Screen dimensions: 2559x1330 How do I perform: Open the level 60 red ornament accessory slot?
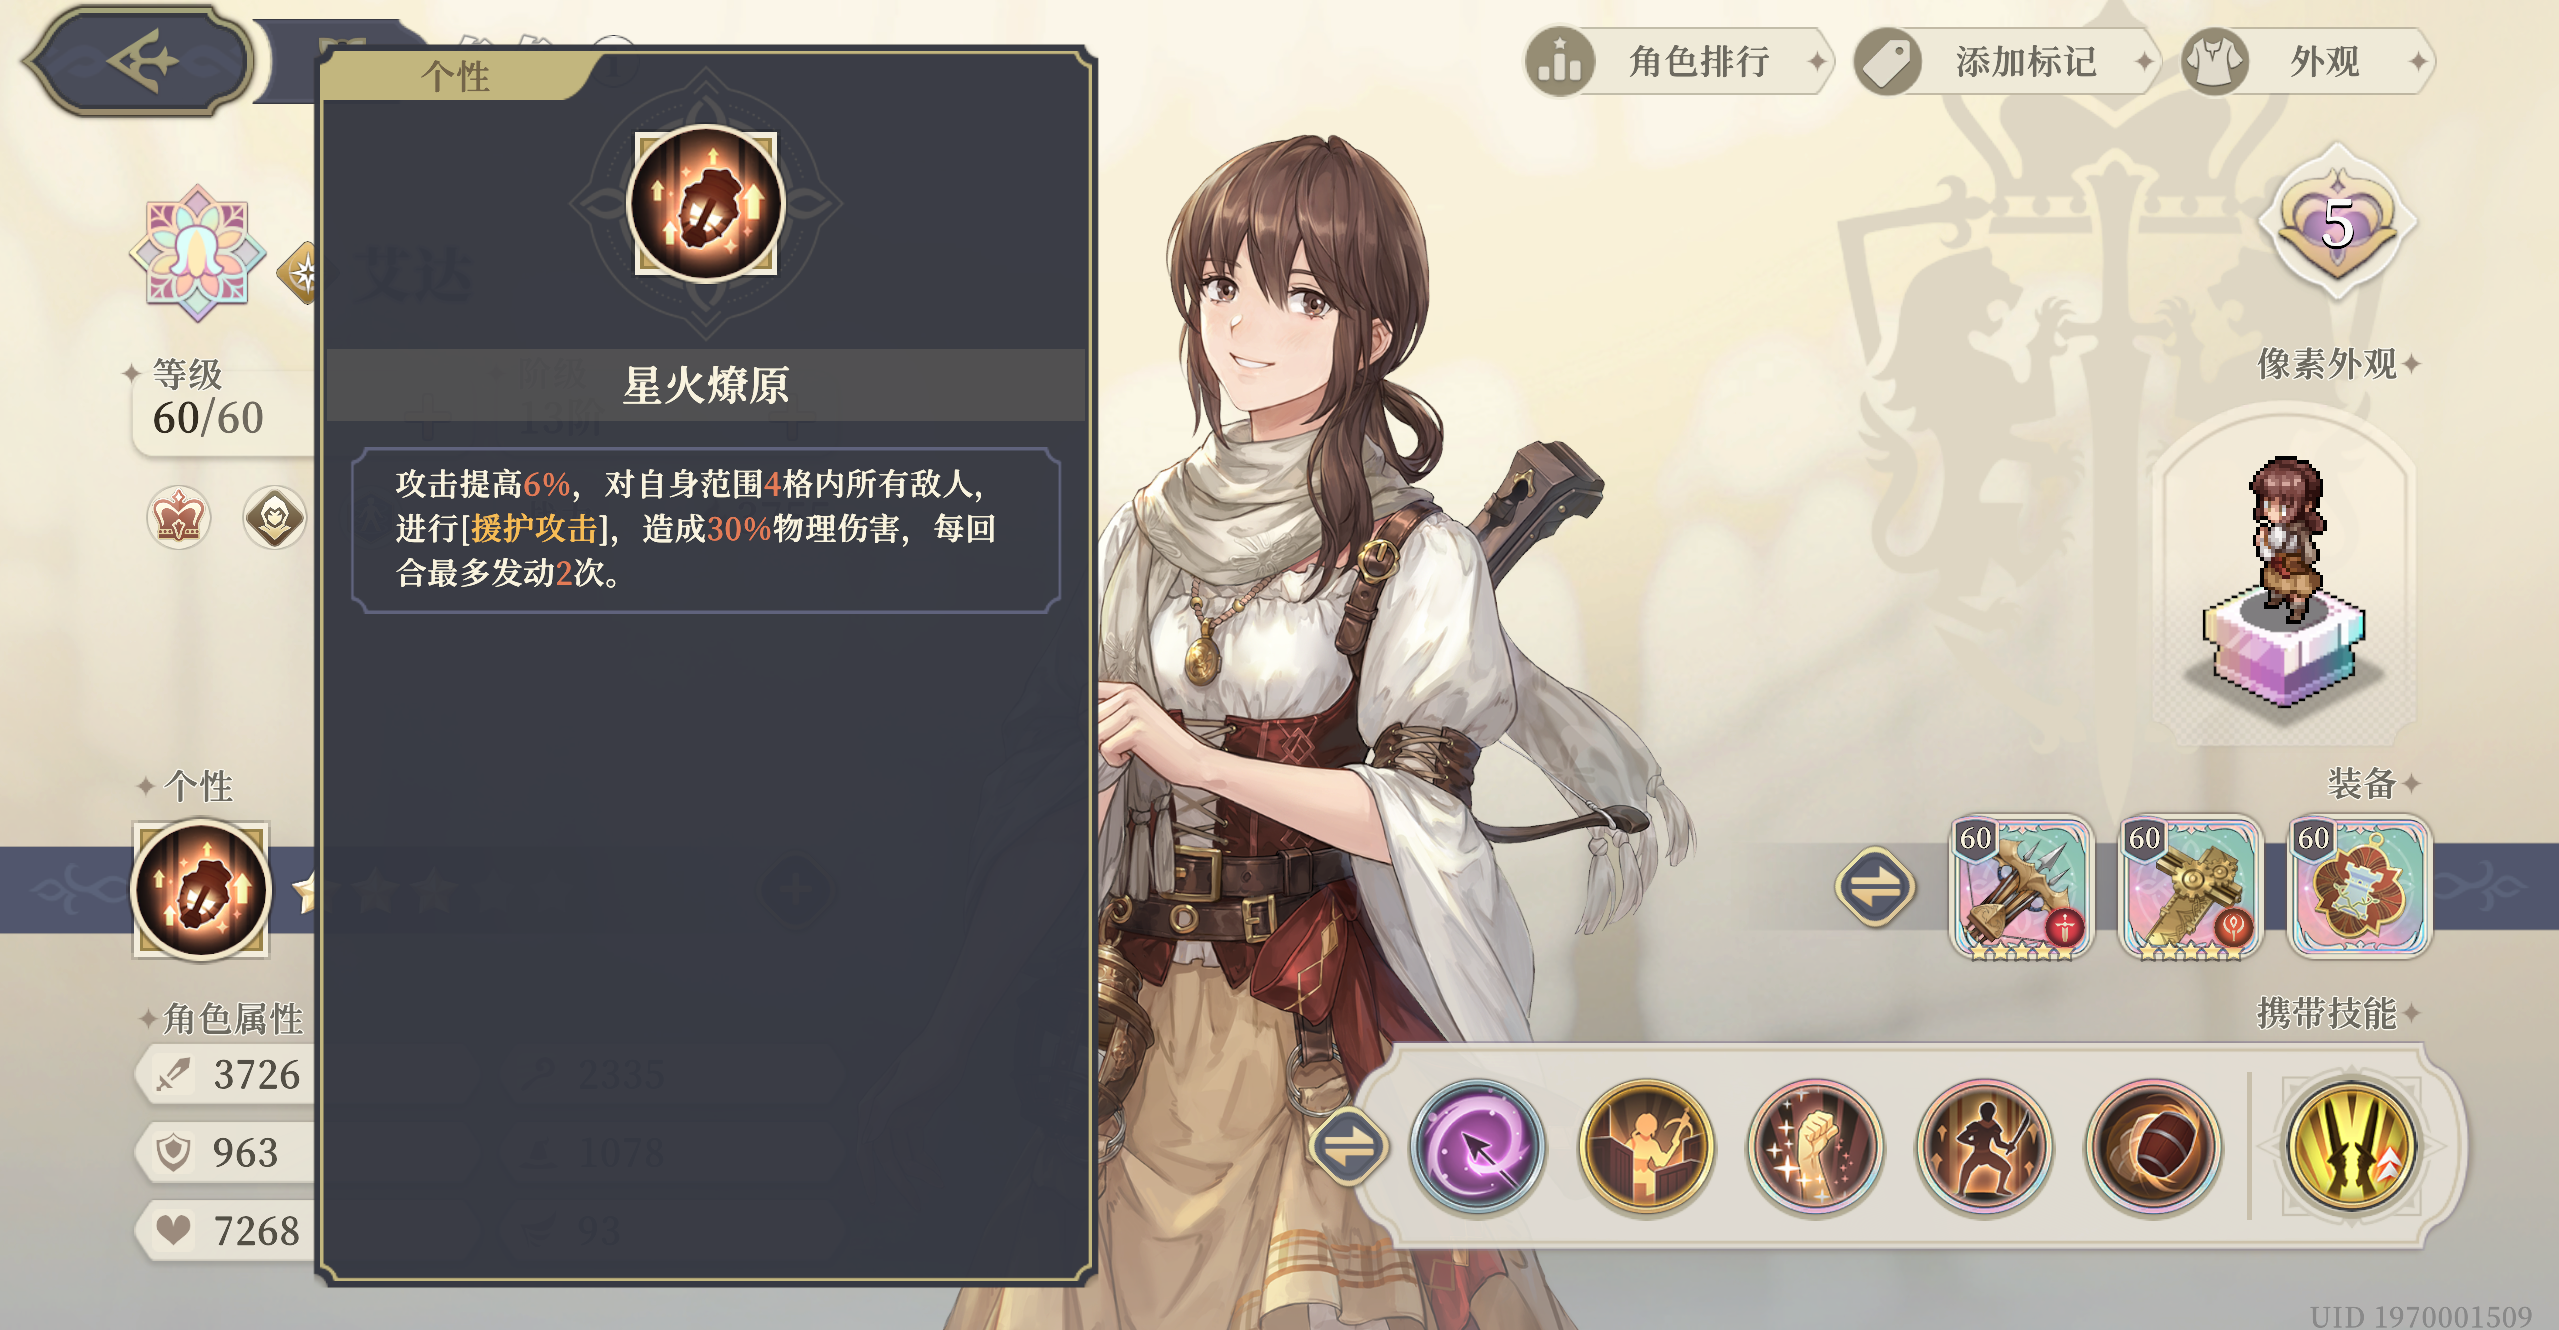click(2359, 887)
